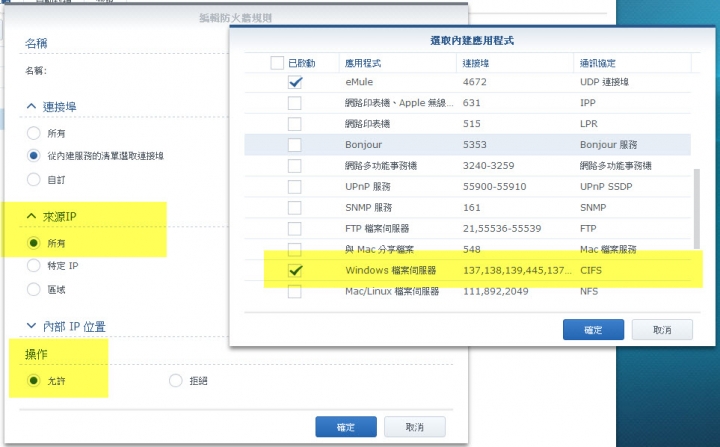Collapse the 來源IP section chevron
This screenshot has height=447, width=720.
31,215
